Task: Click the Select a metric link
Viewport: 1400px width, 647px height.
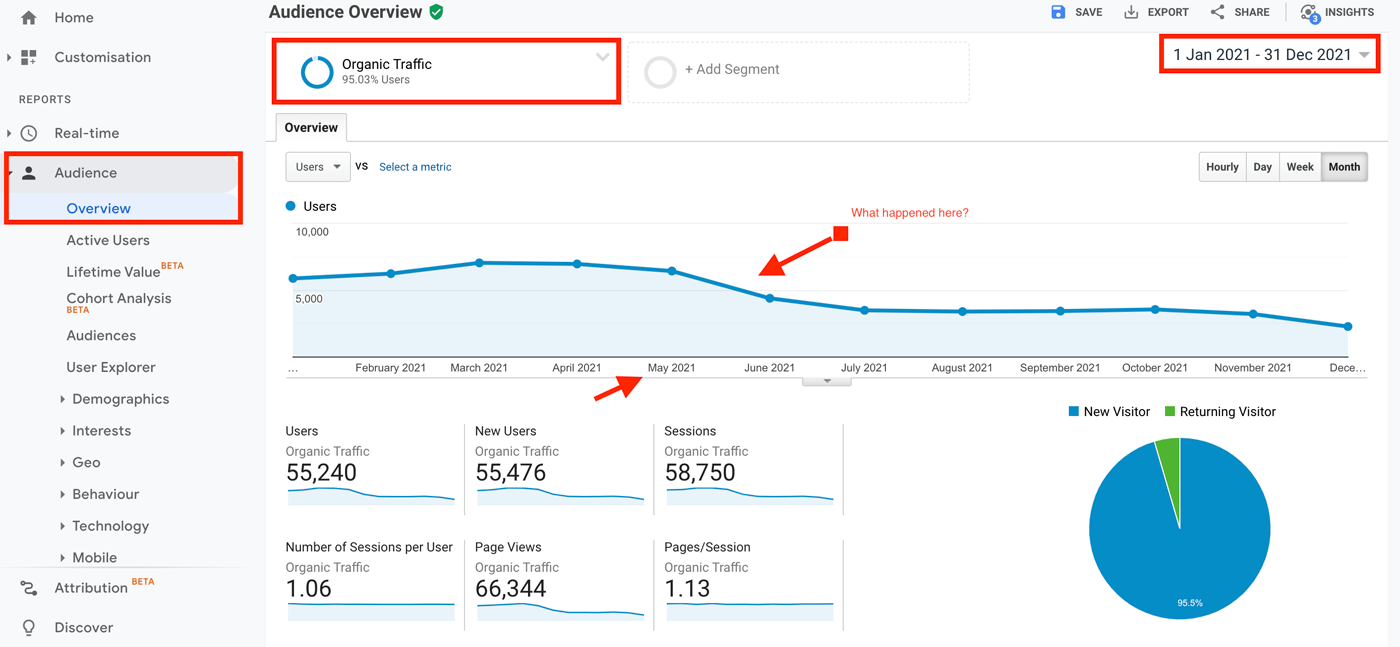Action: 415,167
